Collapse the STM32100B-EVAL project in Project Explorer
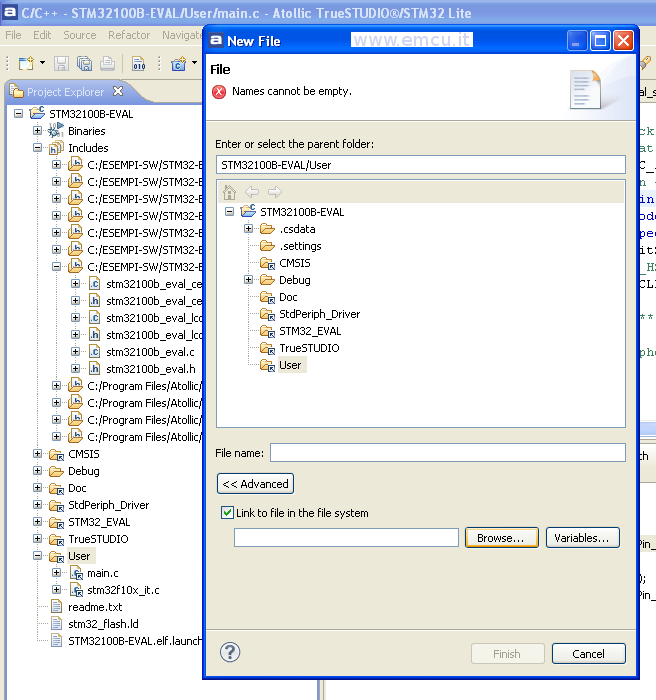Viewport: 656px width, 700px height. (18, 113)
